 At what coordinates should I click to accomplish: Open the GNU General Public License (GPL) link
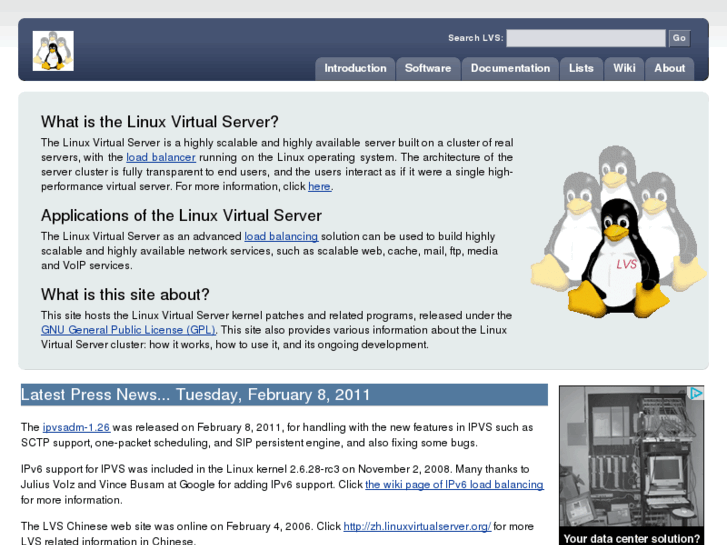point(128,330)
